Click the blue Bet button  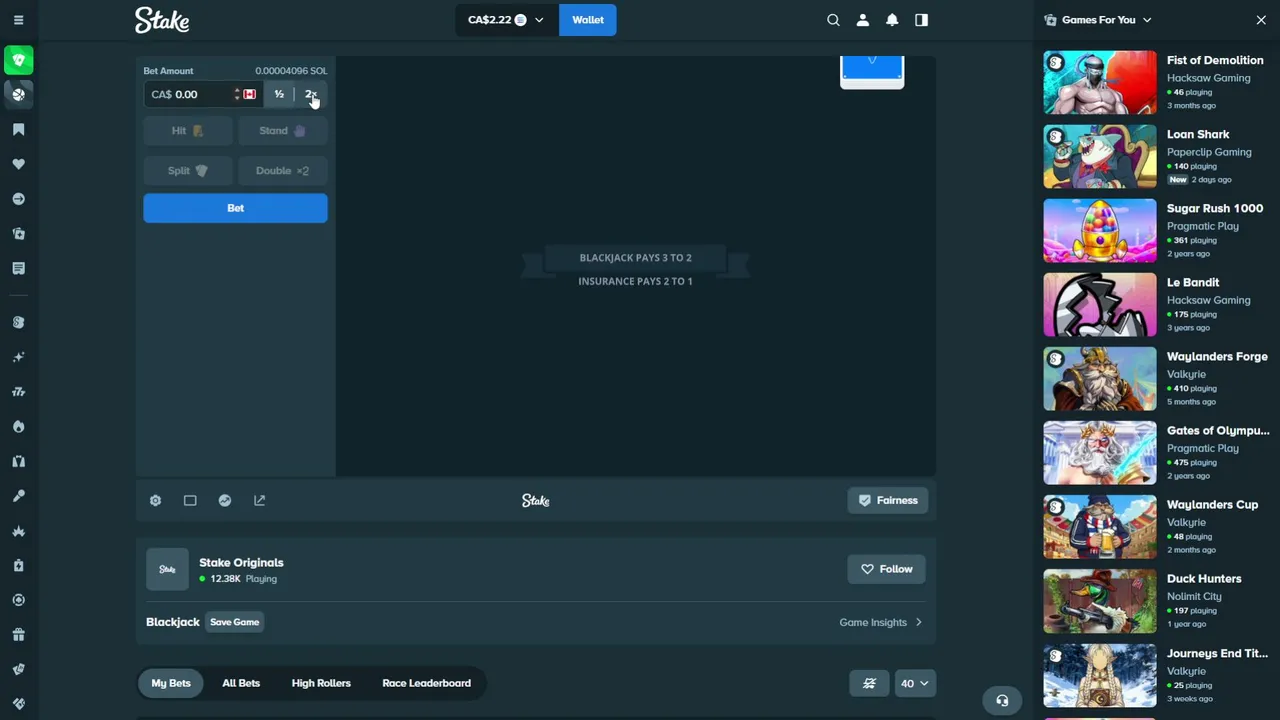[235, 208]
